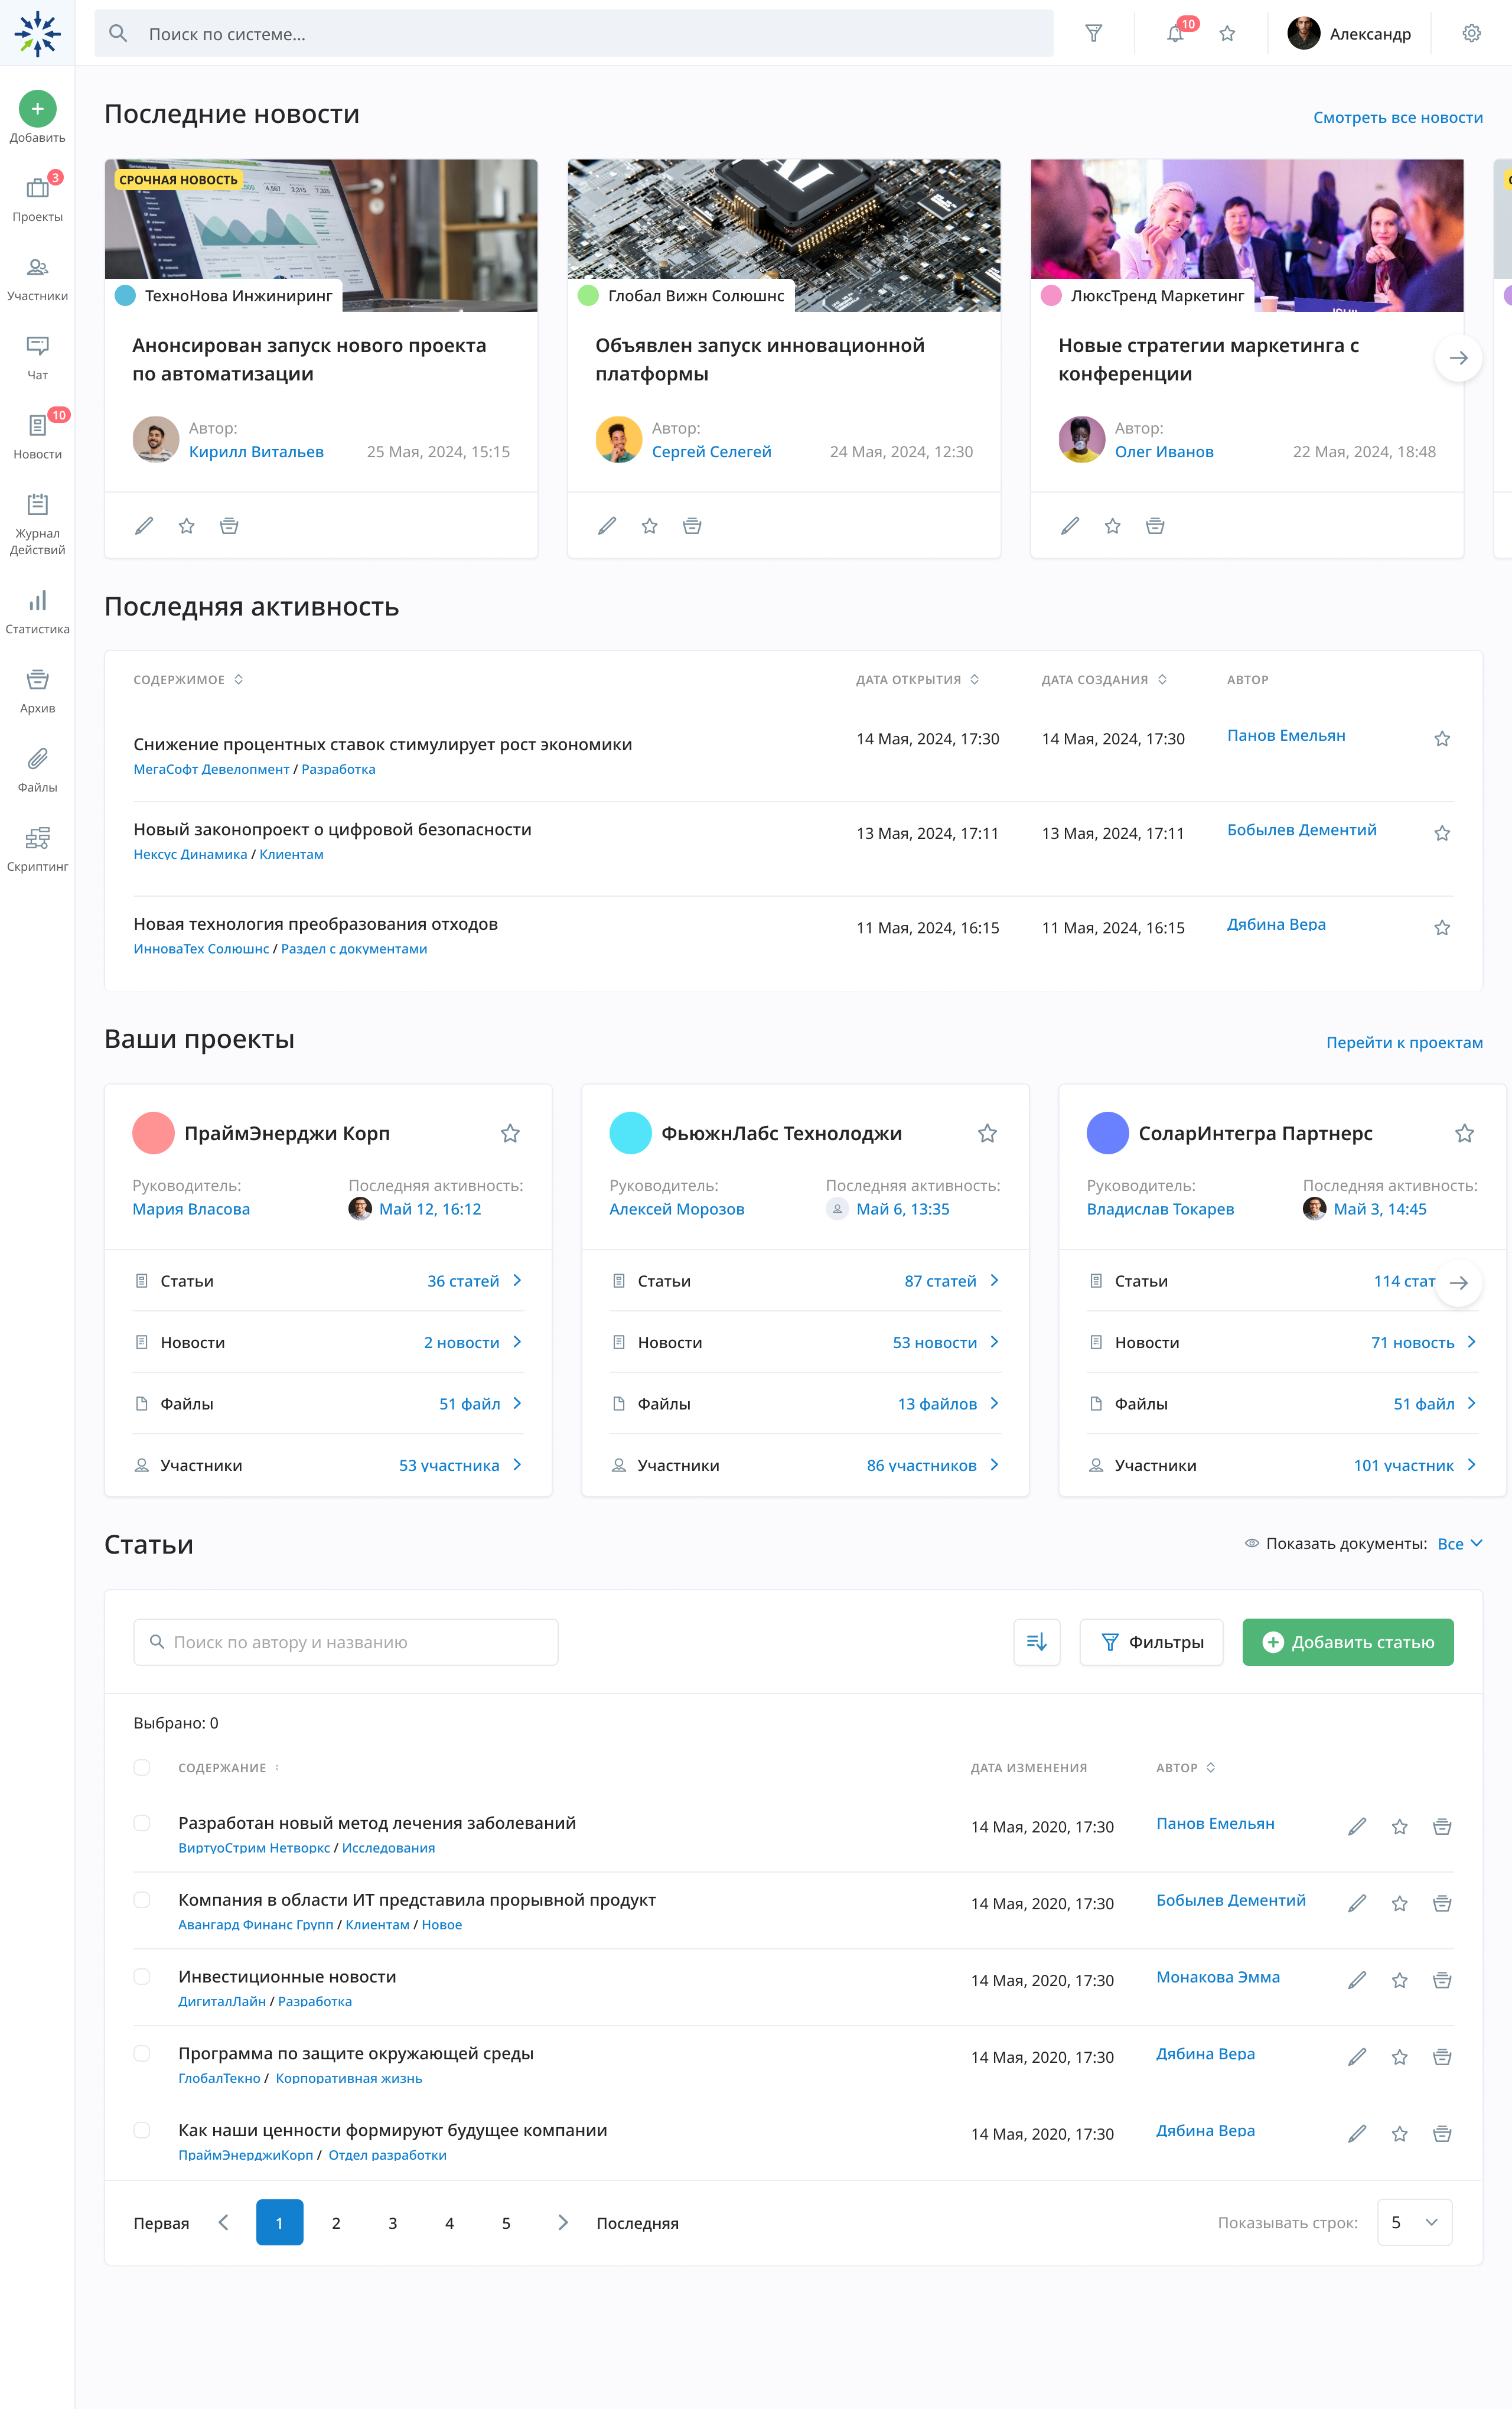1512x2409 pixels.
Task: Edit the news about automation project launch
Action: (143, 525)
